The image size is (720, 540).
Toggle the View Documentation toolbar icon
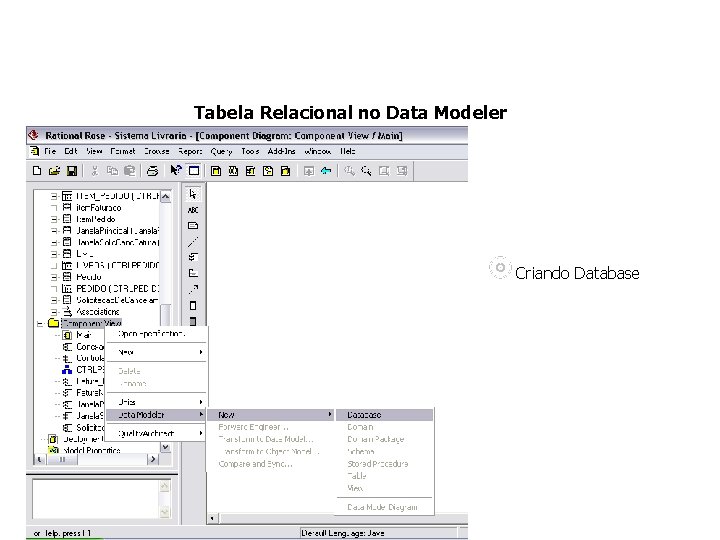point(194,171)
